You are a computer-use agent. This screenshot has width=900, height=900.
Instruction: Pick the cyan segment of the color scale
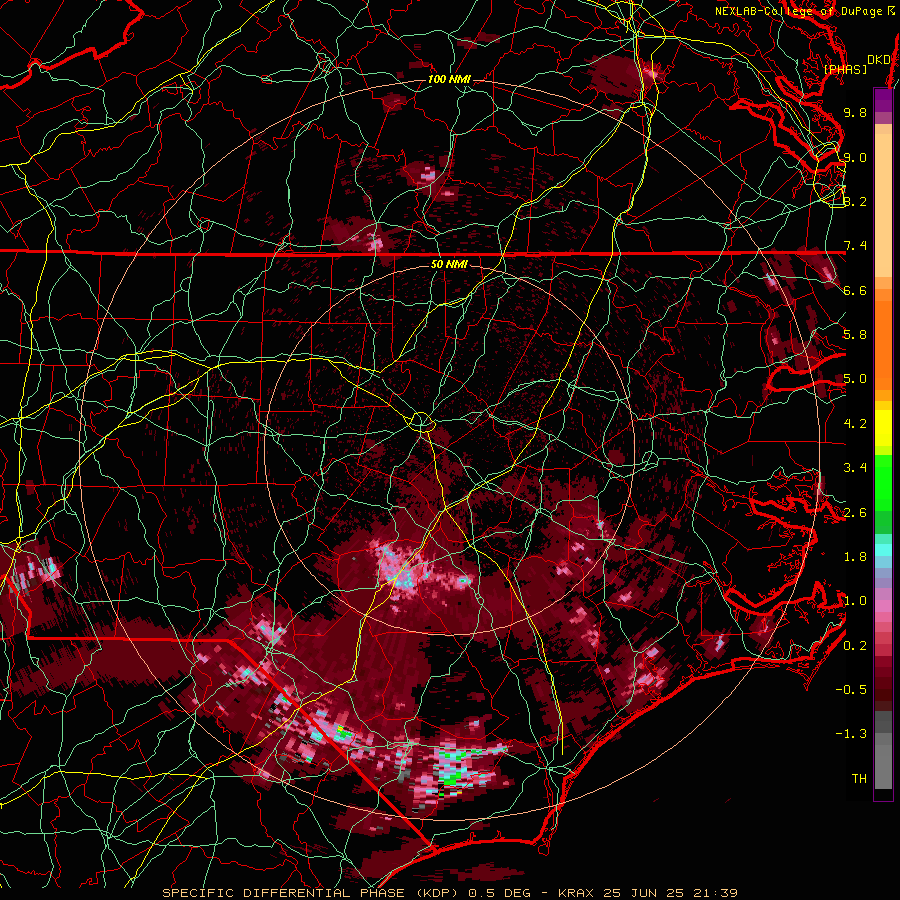(x=883, y=550)
